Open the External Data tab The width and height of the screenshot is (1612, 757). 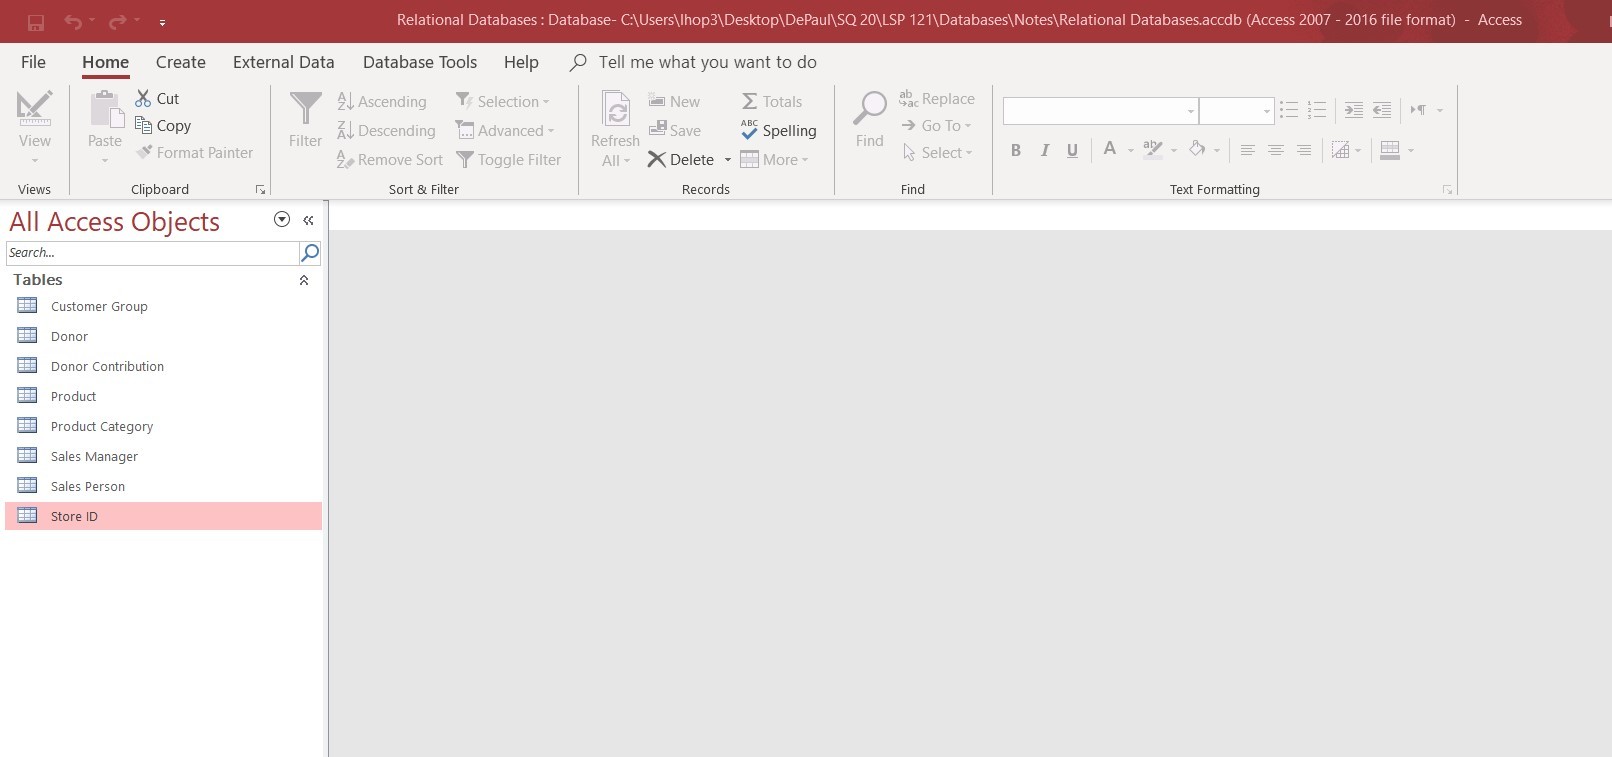tap(284, 62)
